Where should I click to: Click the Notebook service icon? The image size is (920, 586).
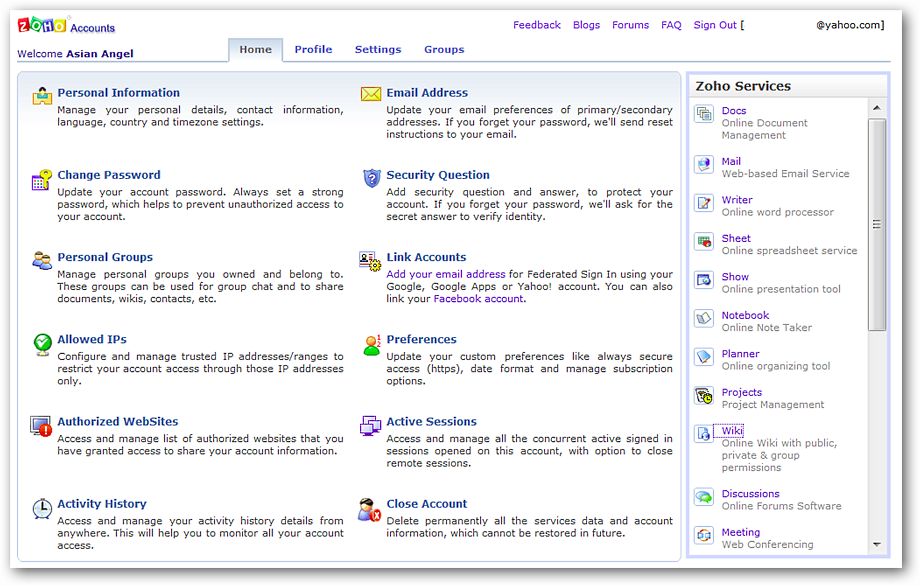(x=703, y=318)
